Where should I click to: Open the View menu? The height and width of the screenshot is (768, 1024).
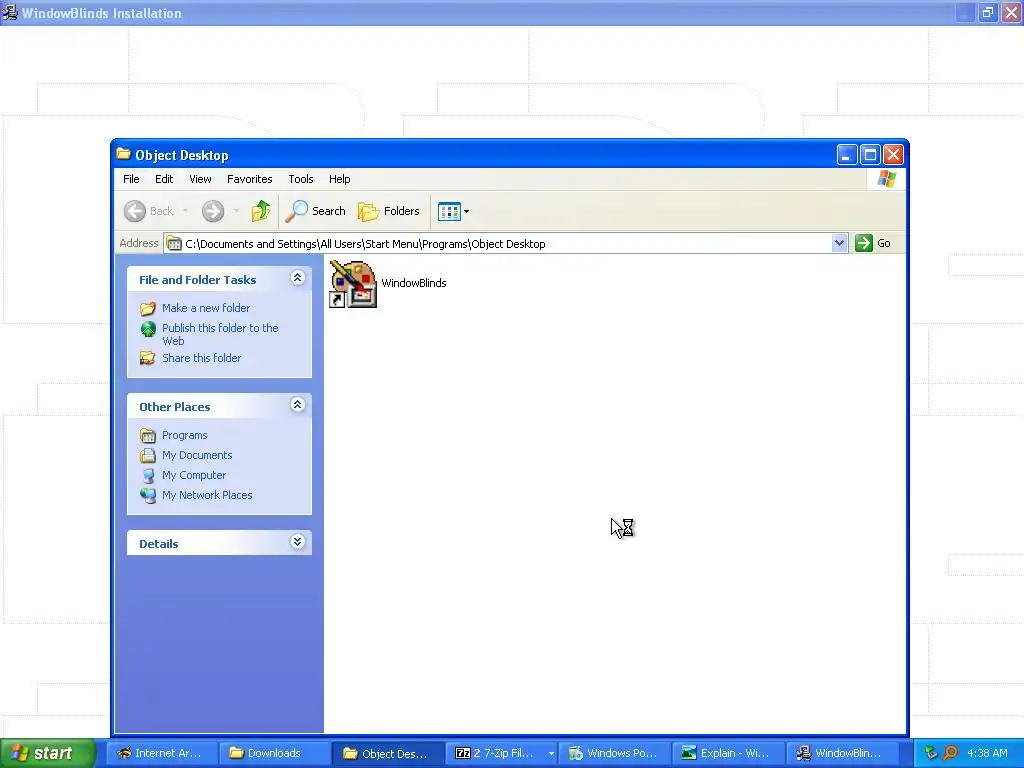click(x=200, y=179)
